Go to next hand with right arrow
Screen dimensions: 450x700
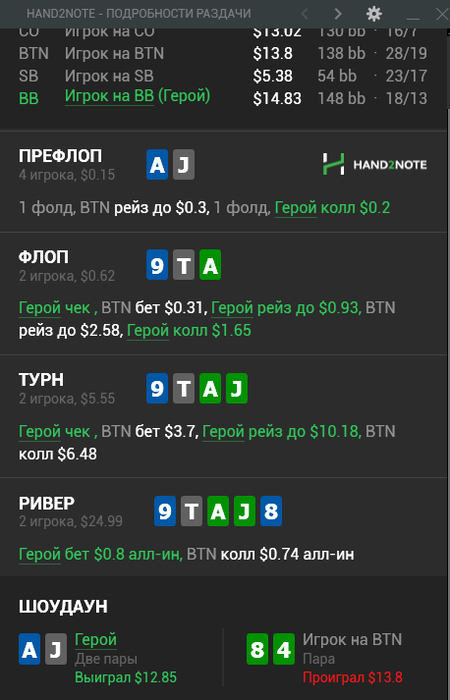[x=338, y=14]
